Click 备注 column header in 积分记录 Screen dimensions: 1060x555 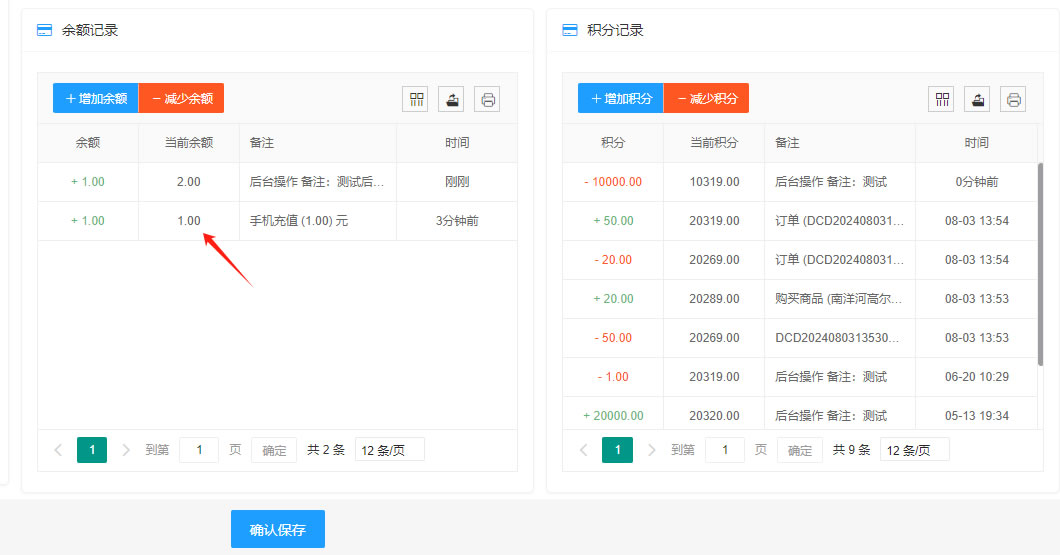[840, 143]
